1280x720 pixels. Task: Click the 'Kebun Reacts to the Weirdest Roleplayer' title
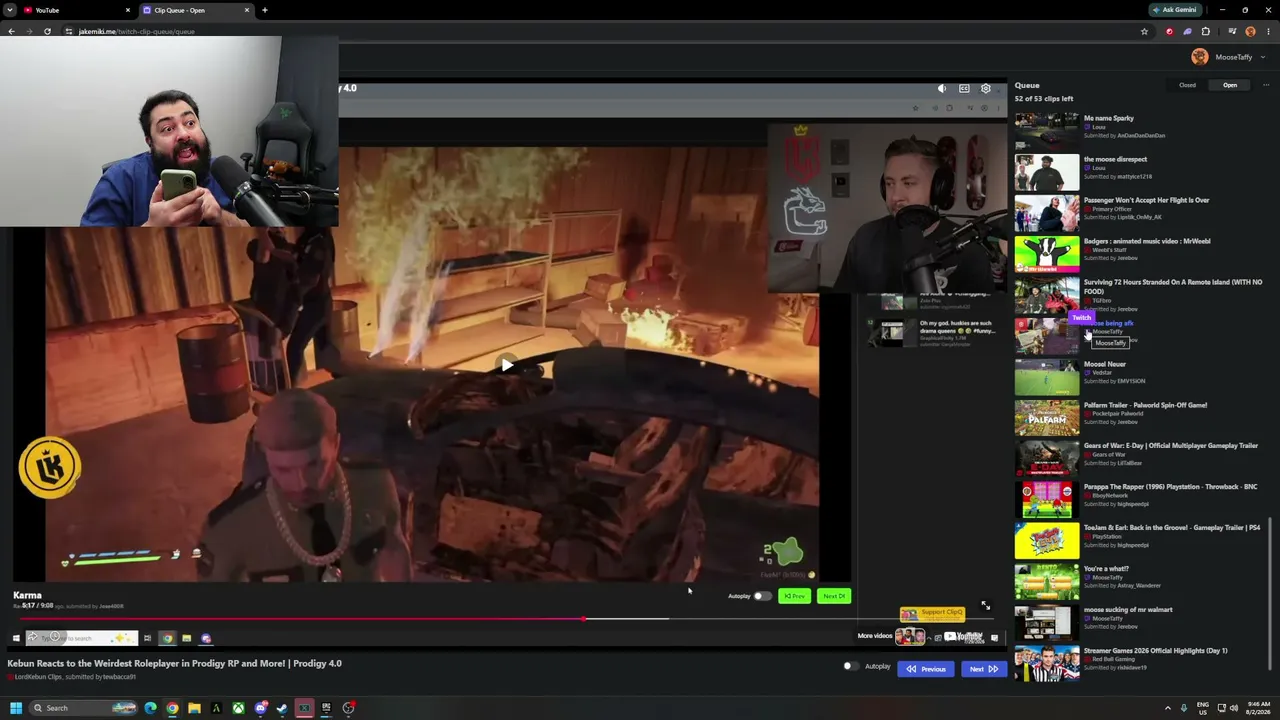point(175,663)
